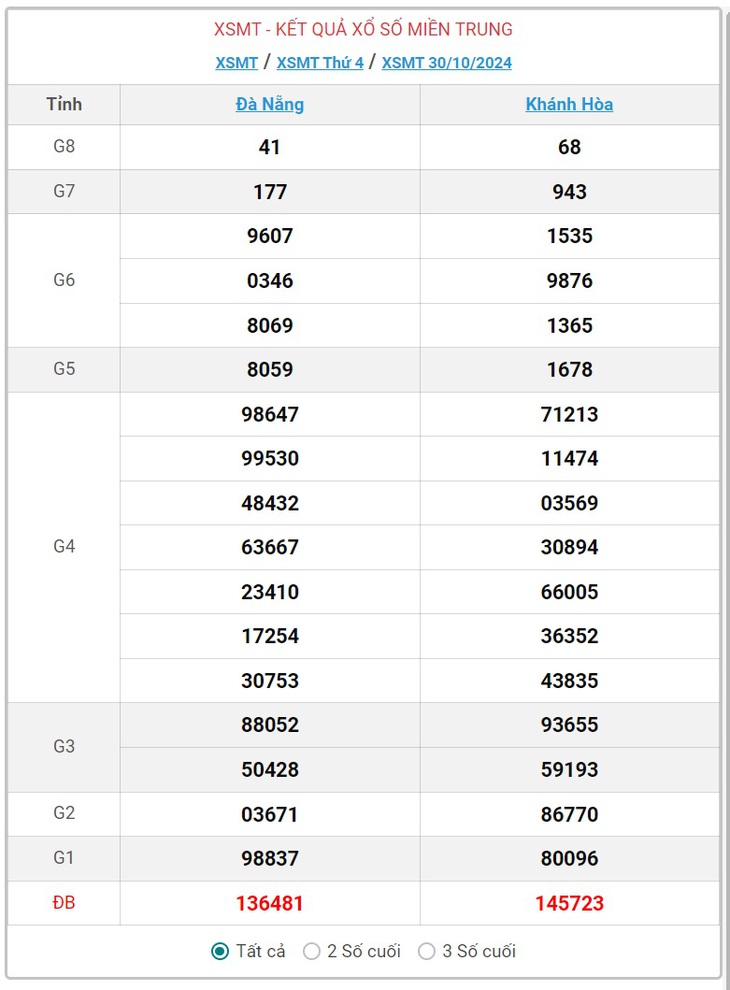Image resolution: width=730 pixels, height=990 pixels.
Task: Click the G8 result 68 for Khánh Hòa
Action: coord(569,147)
